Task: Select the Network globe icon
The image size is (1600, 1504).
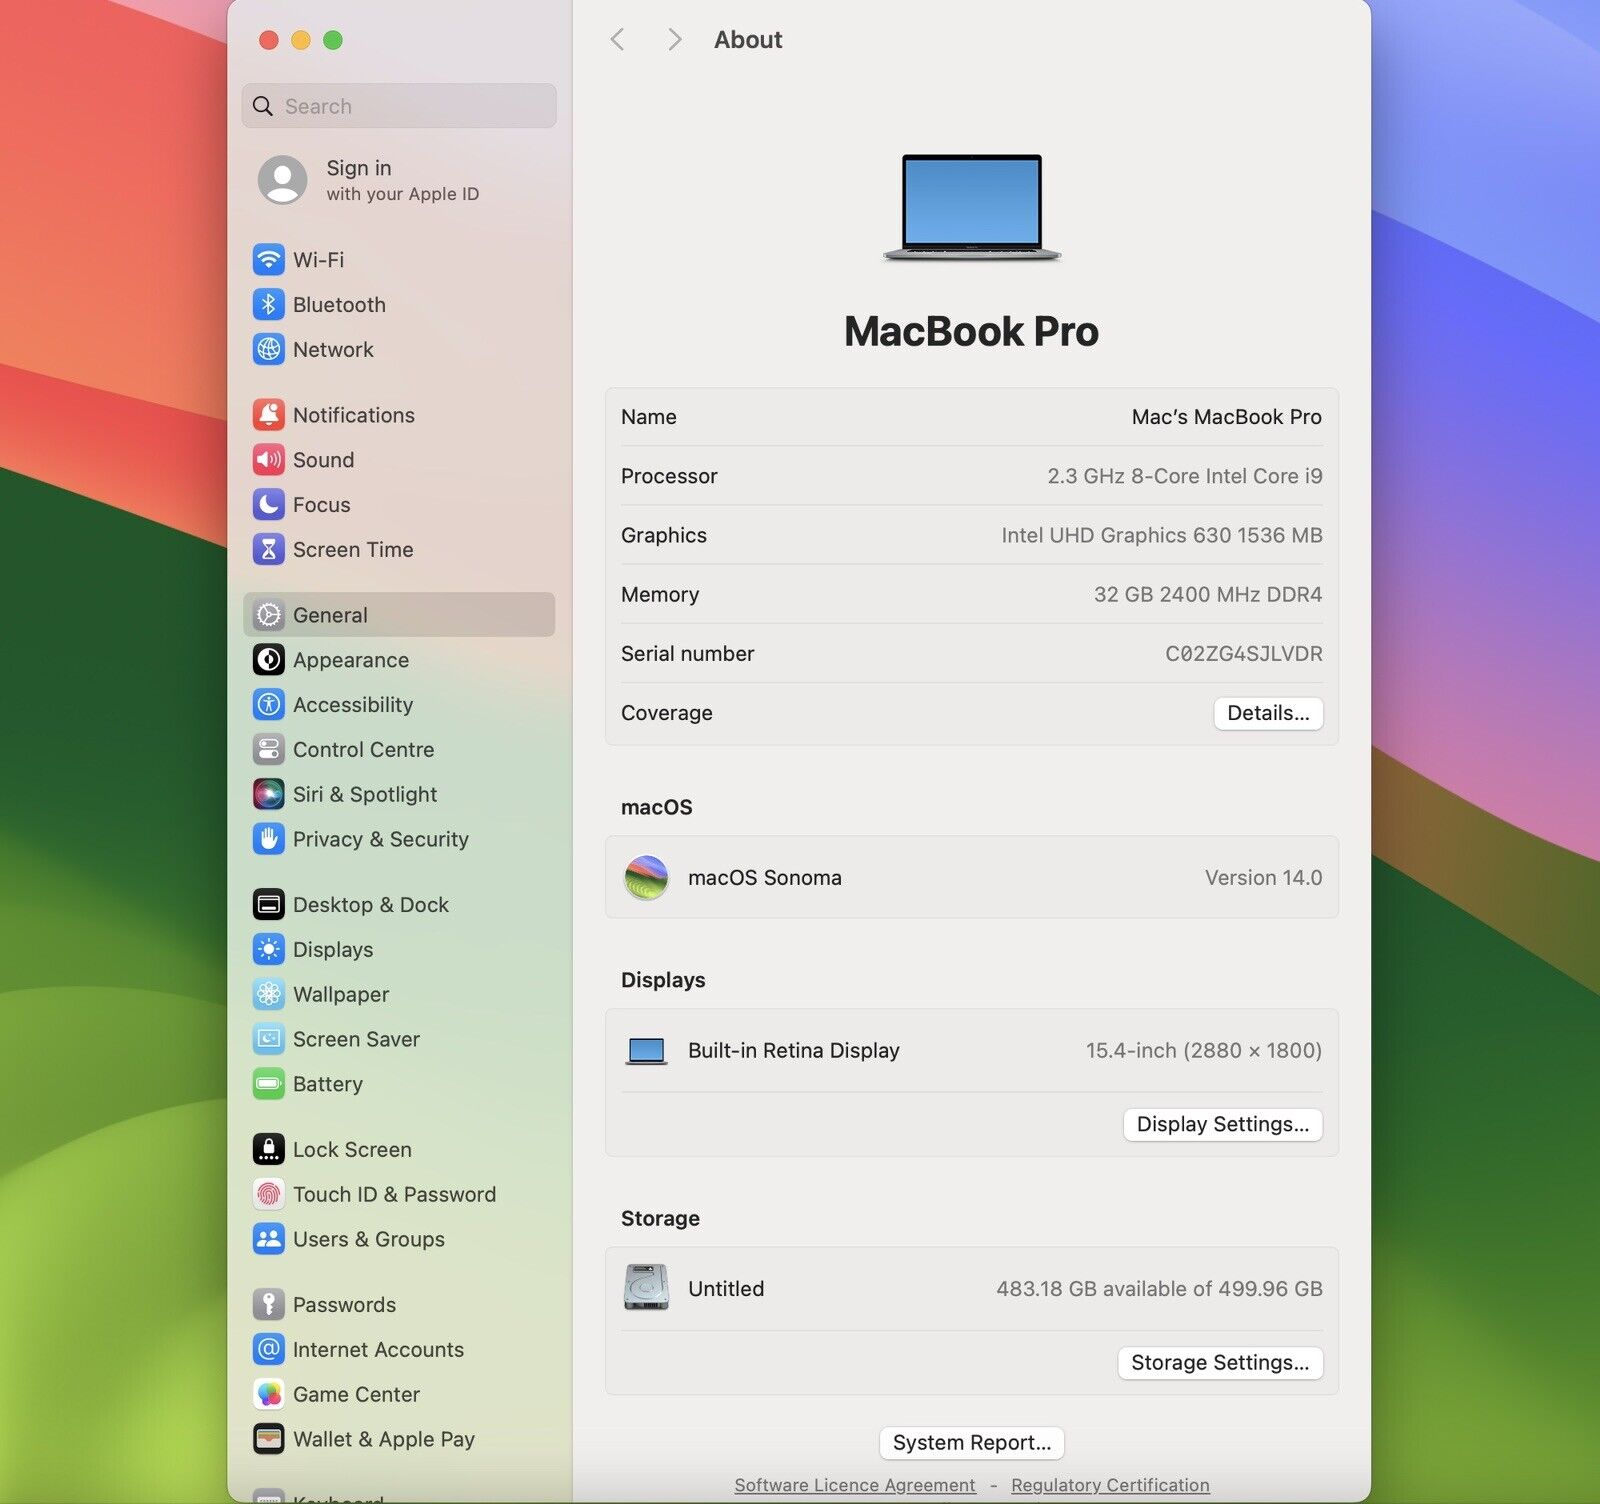Action: click(x=268, y=350)
